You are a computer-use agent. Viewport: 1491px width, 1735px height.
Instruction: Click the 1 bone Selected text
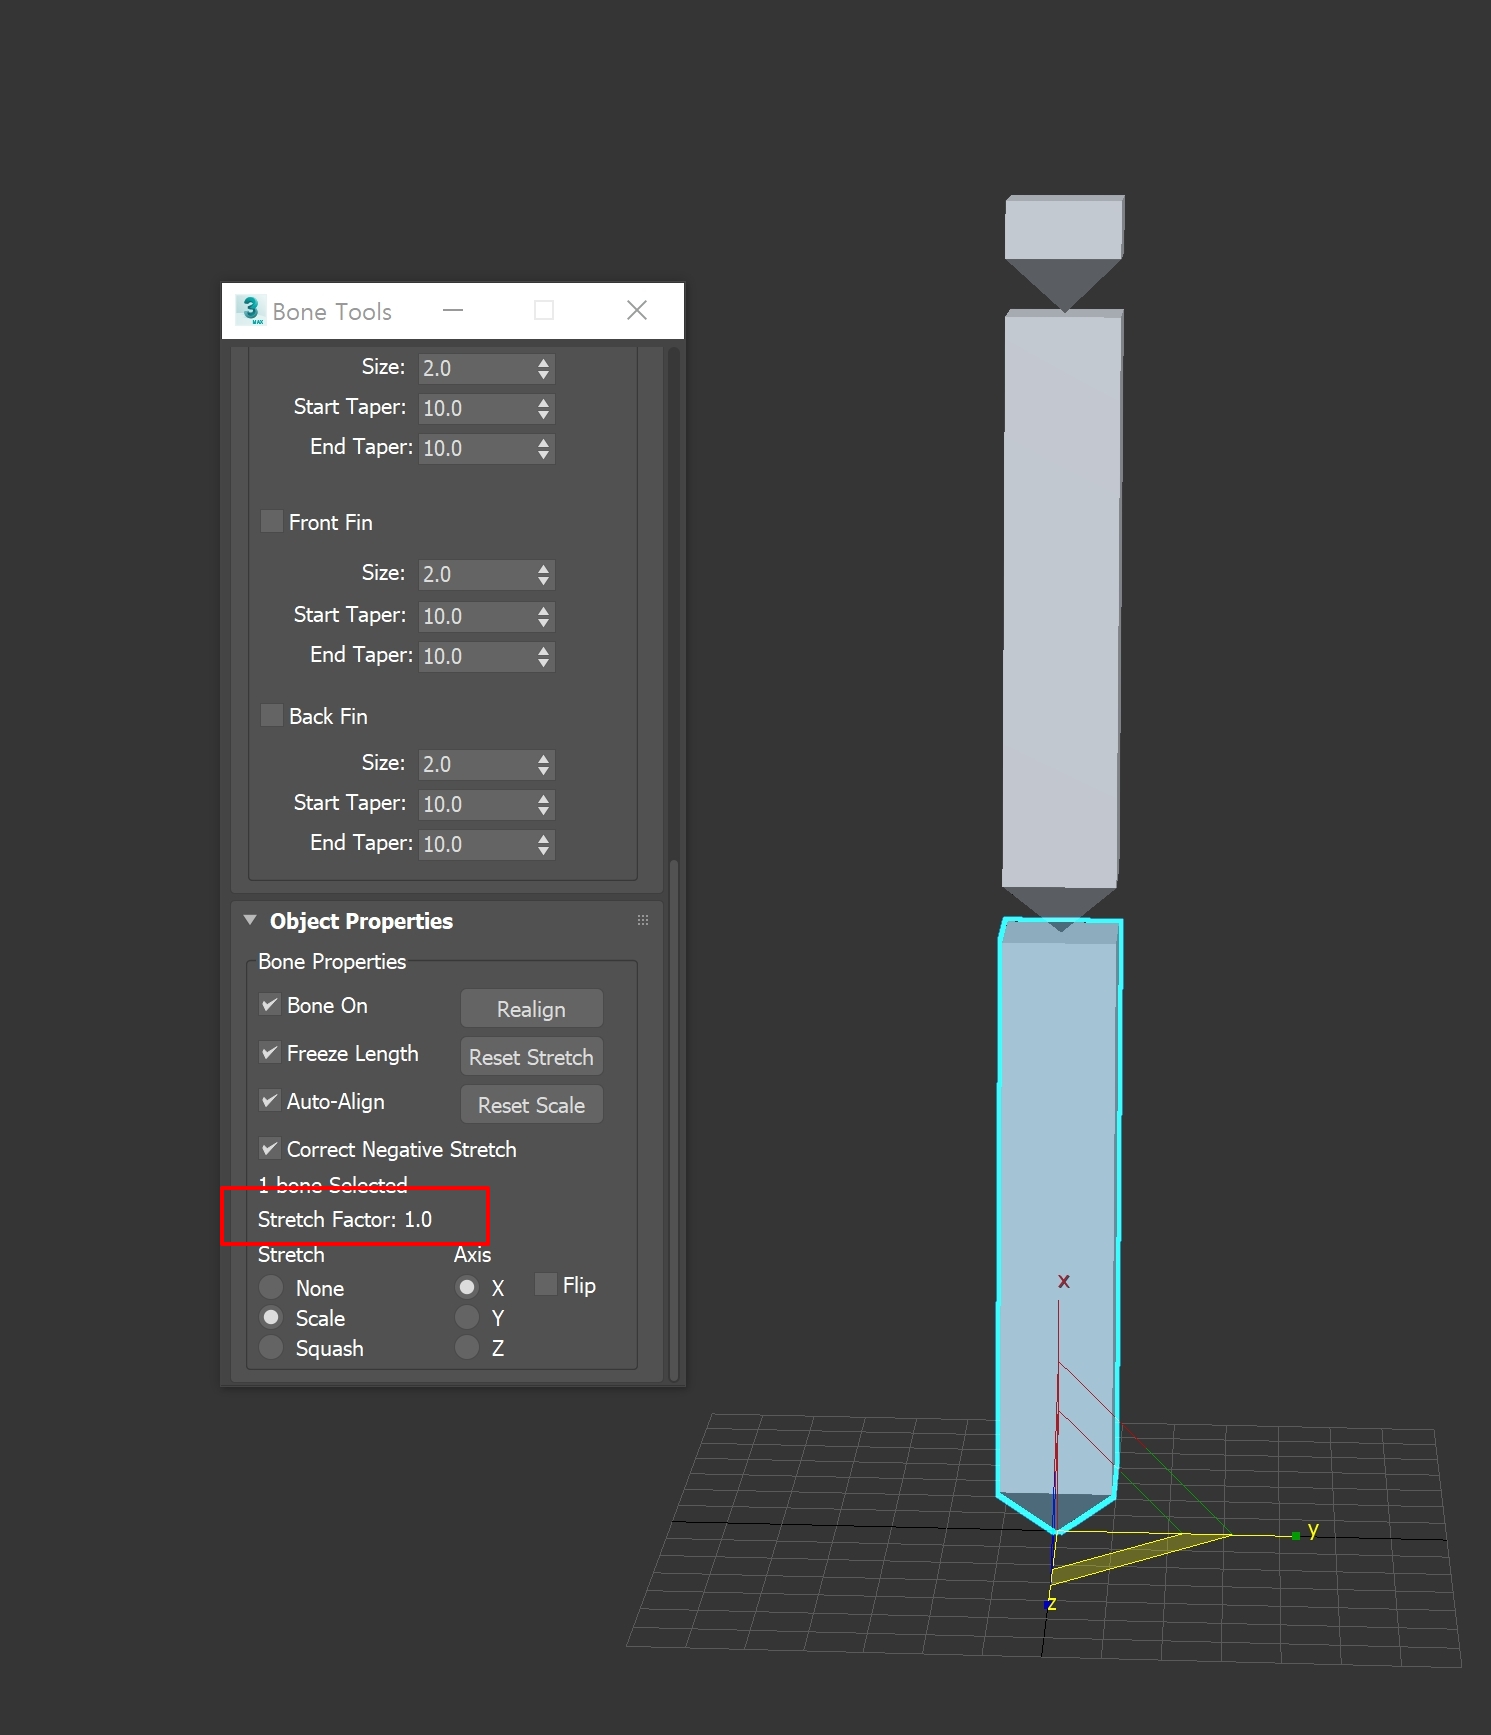333,1185
